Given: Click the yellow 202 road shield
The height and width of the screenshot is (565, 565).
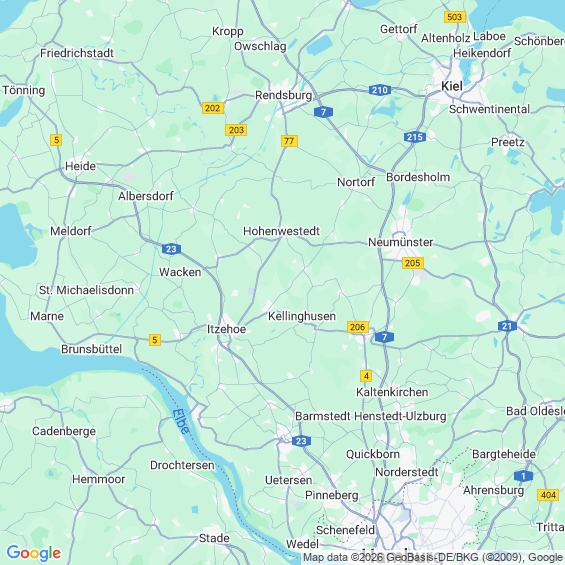Looking at the screenshot, I should coord(213,108).
